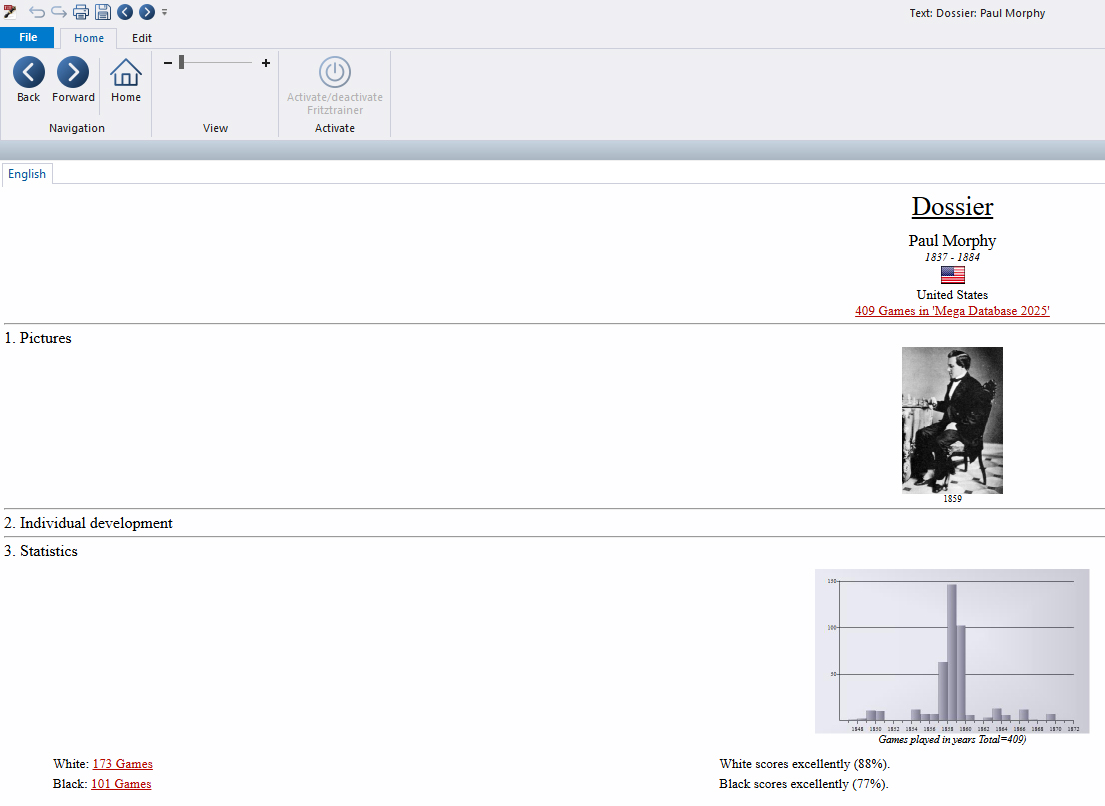This screenshot has width=1105, height=806.
Task: Click small forward arrow in quick access toolbar
Action: click(147, 12)
